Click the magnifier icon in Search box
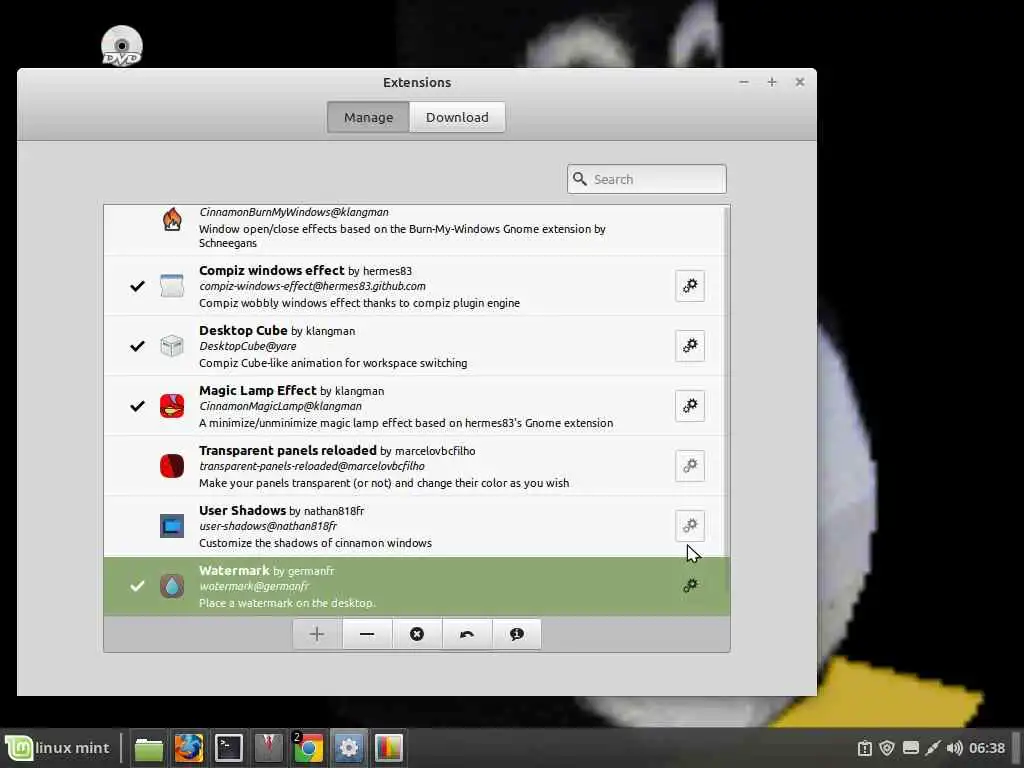Image resolution: width=1024 pixels, height=768 pixels. [x=579, y=179]
